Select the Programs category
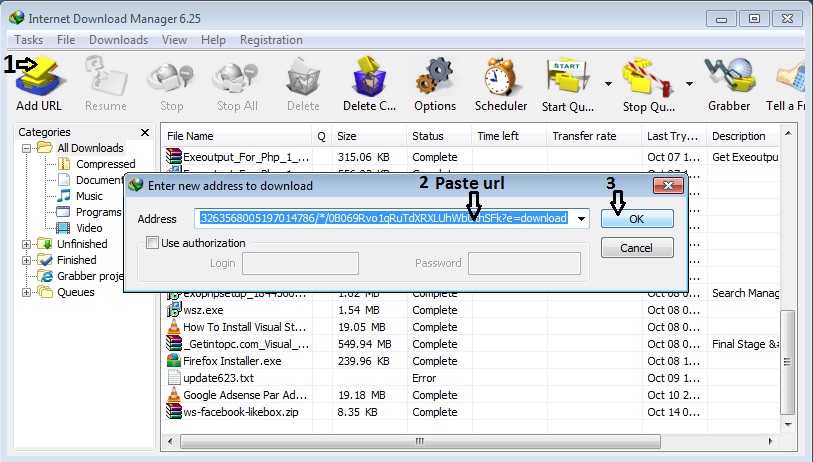 (x=99, y=212)
